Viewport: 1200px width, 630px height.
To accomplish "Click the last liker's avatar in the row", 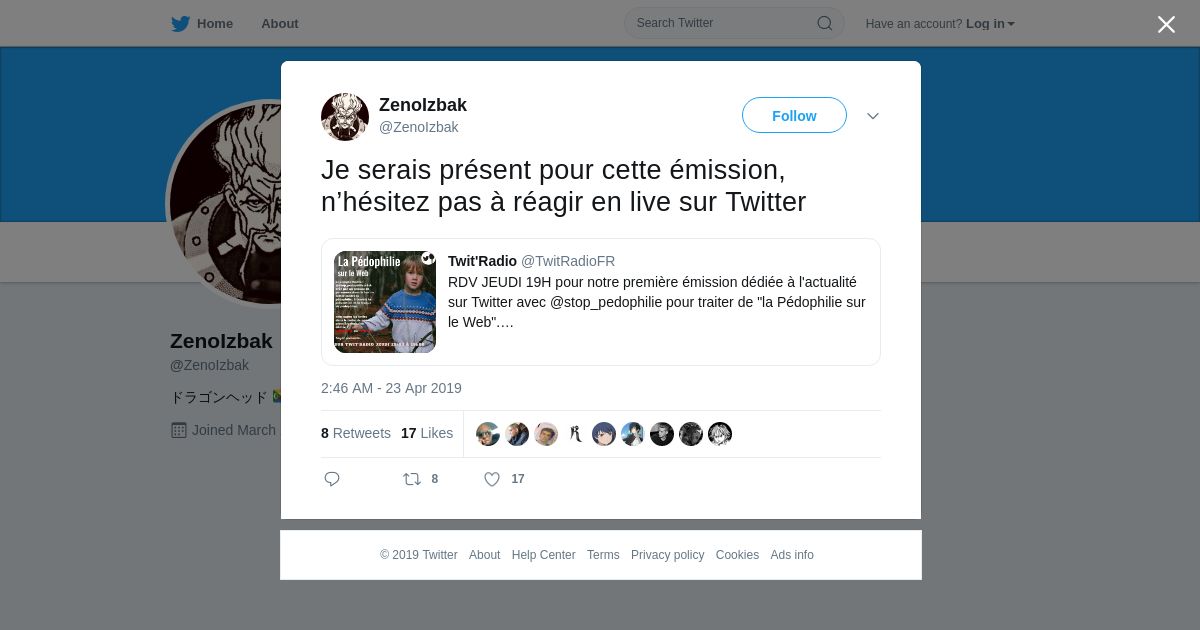I will [720, 433].
